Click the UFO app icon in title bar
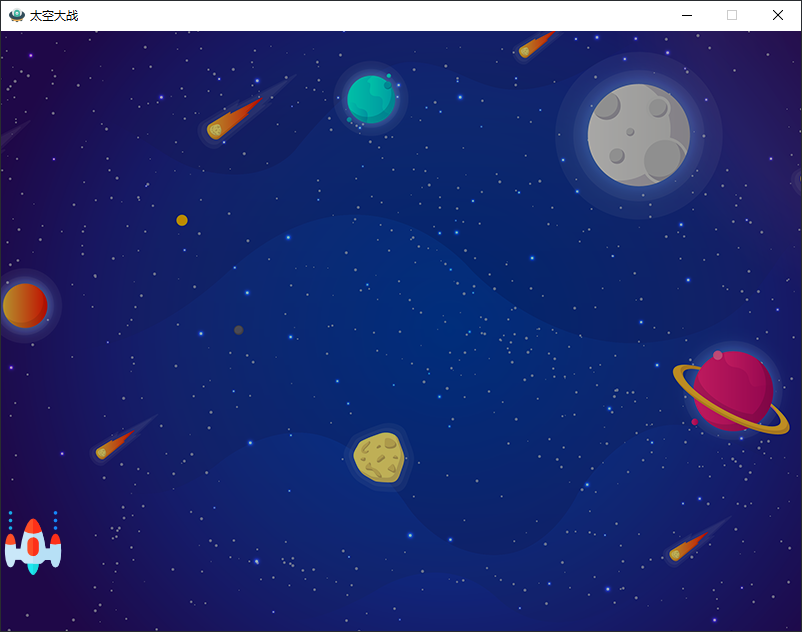The height and width of the screenshot is (632, 802). pyautogui.click(x=17, y=15)
